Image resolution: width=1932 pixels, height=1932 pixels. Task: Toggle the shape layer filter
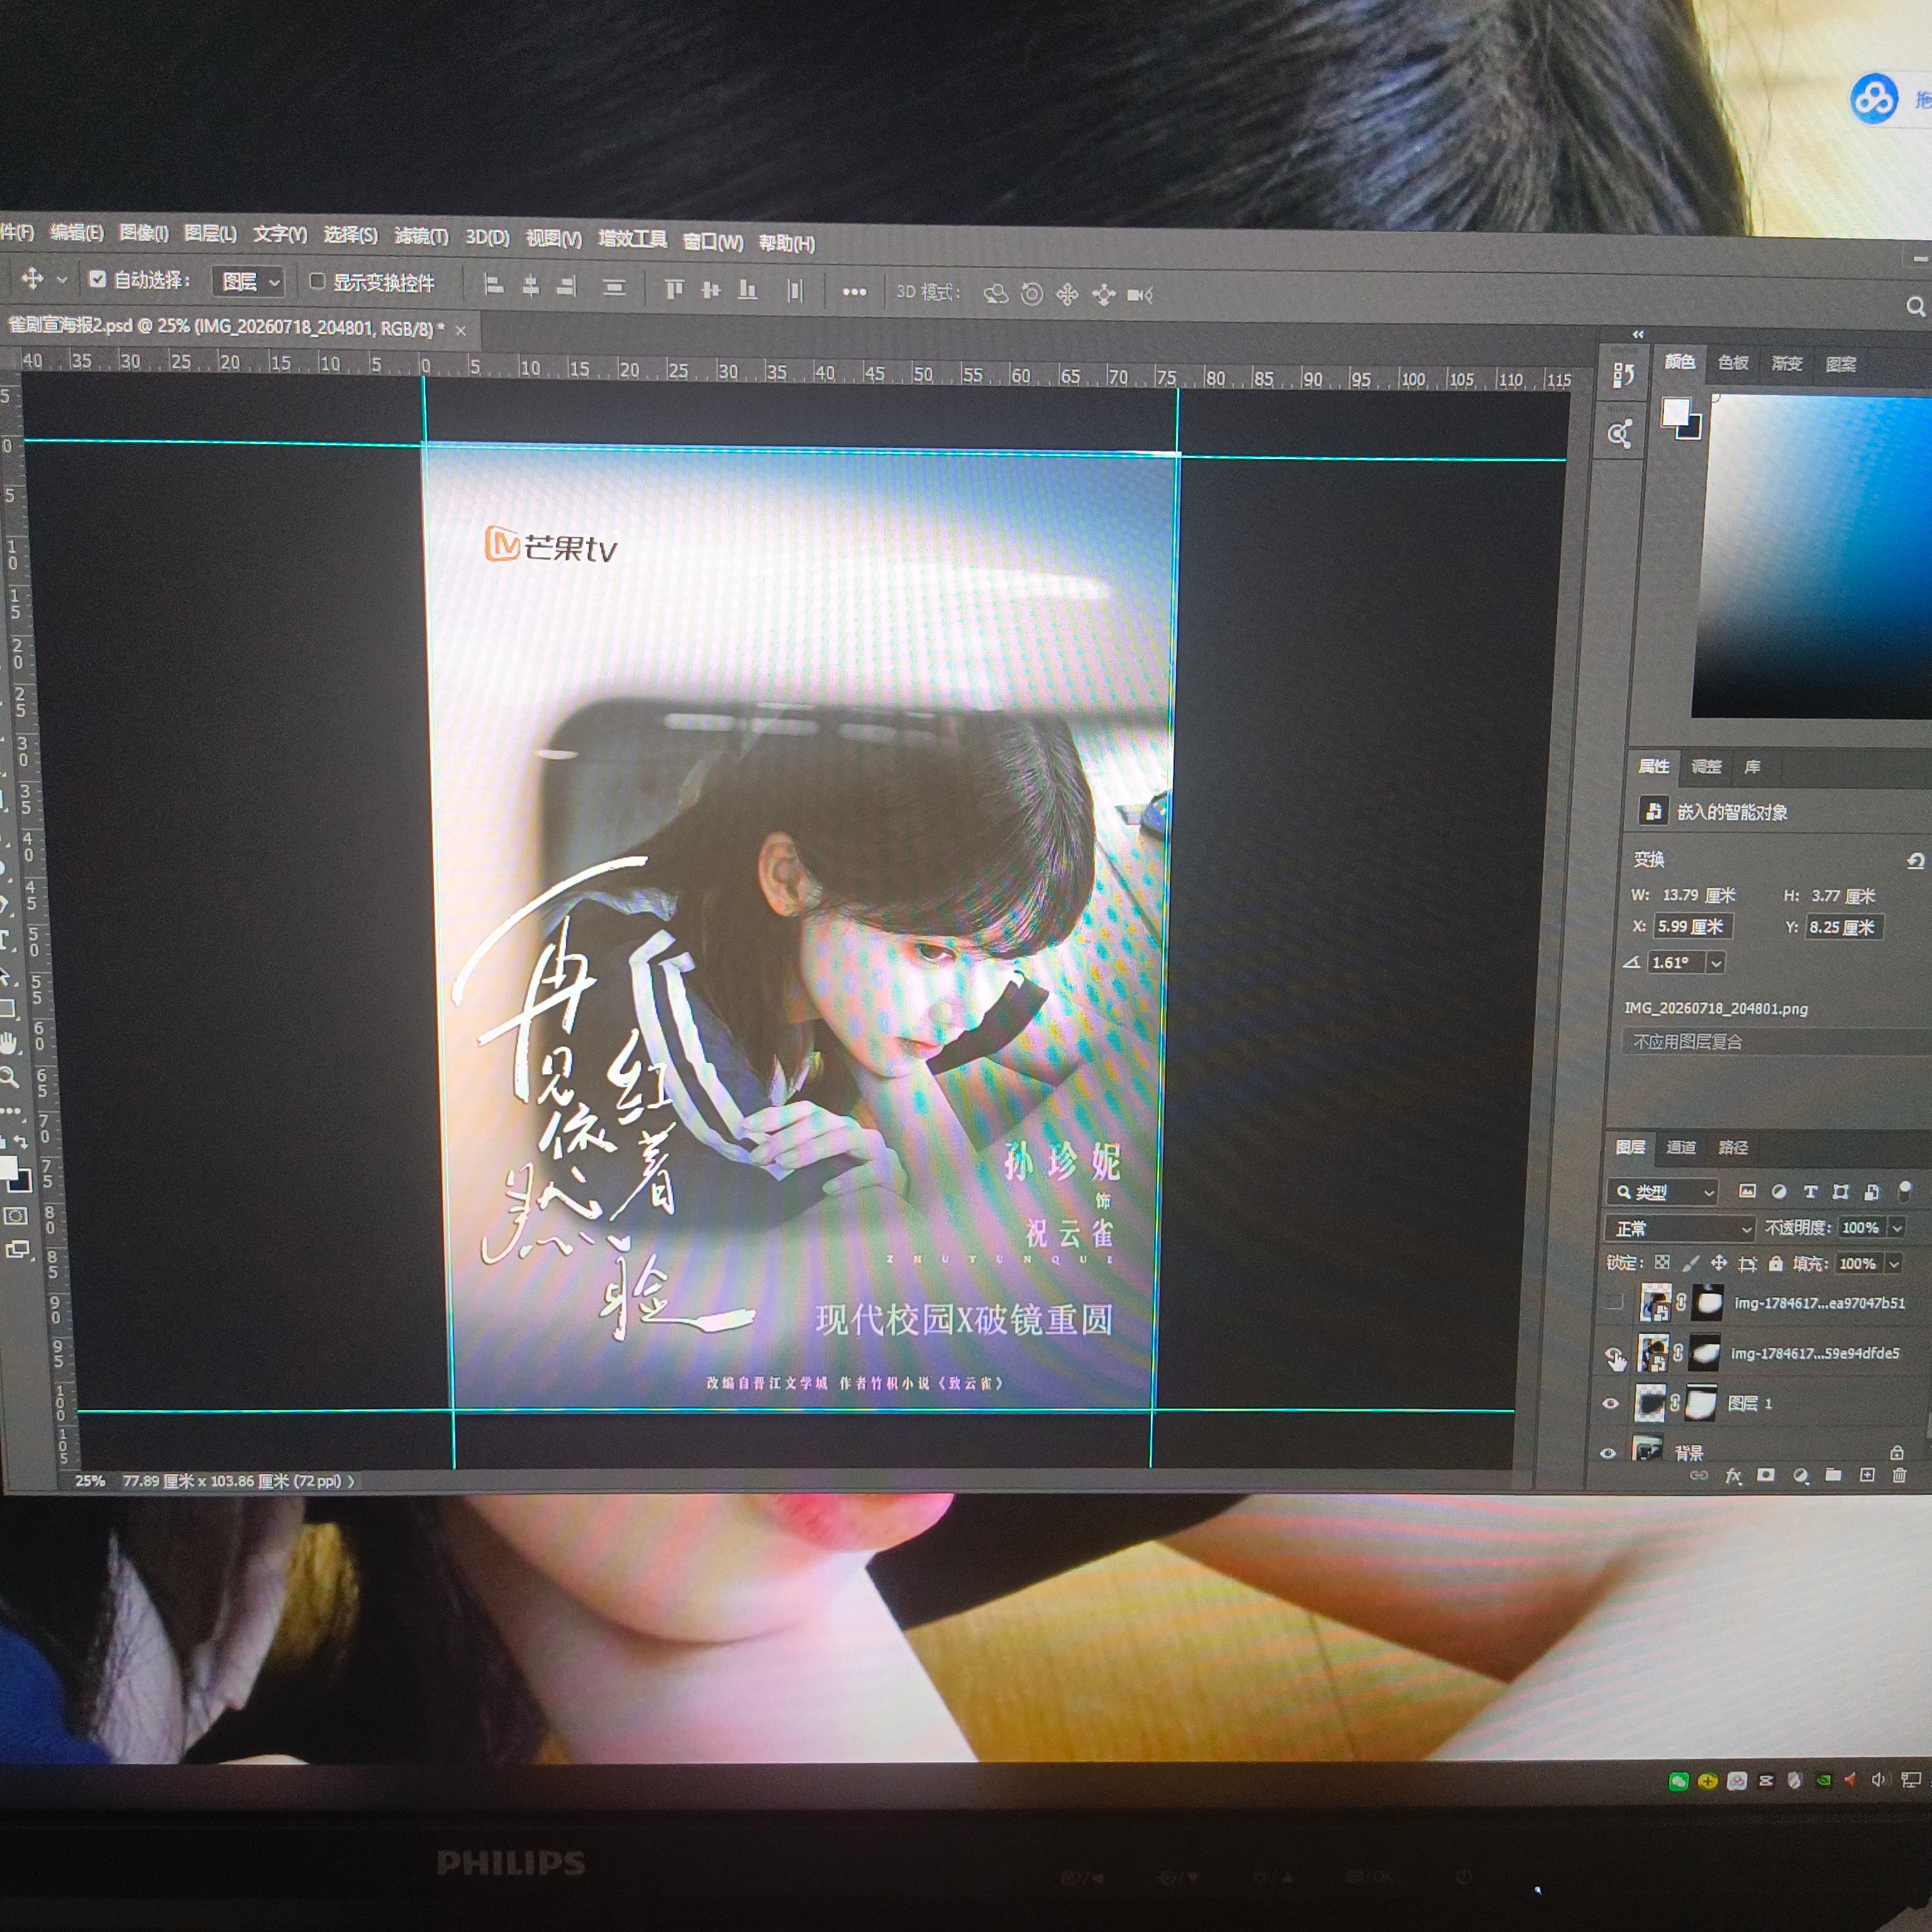[x=1841, y=1191]
